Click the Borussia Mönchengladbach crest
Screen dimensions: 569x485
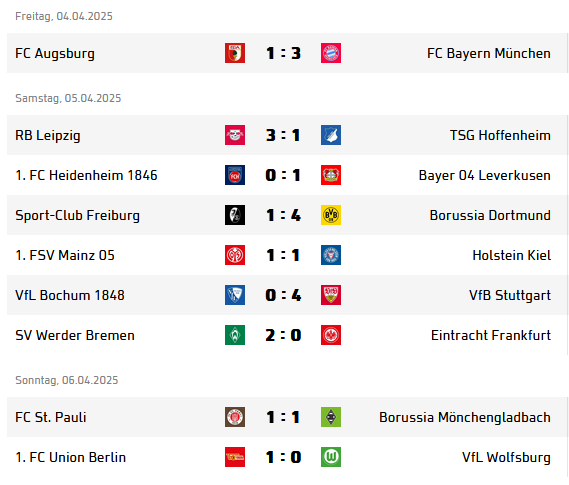pyautogui.click(x=331, y=417)
